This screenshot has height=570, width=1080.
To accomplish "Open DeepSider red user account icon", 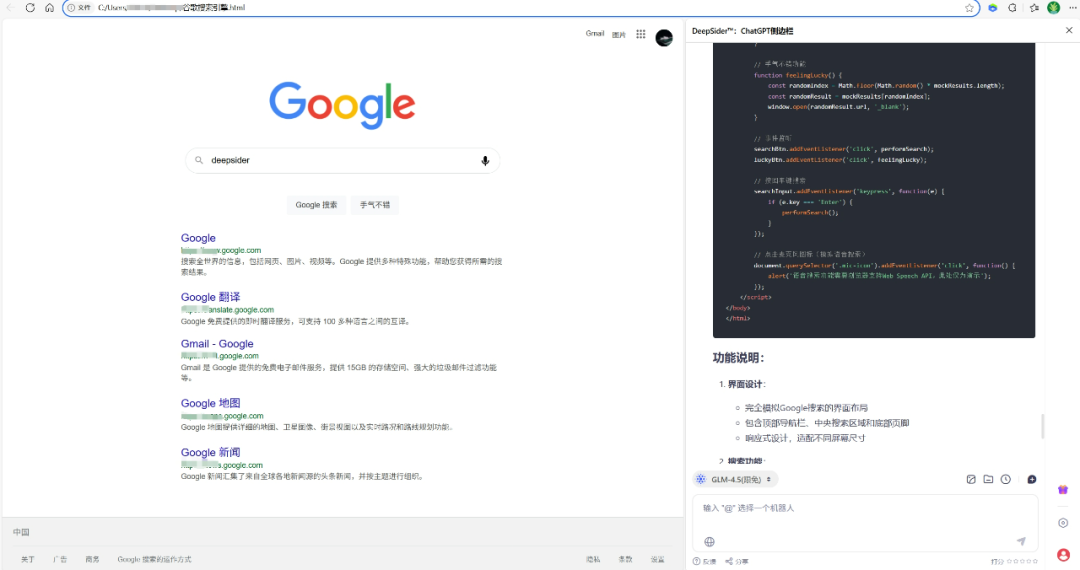I will [x=1063, y=555].
